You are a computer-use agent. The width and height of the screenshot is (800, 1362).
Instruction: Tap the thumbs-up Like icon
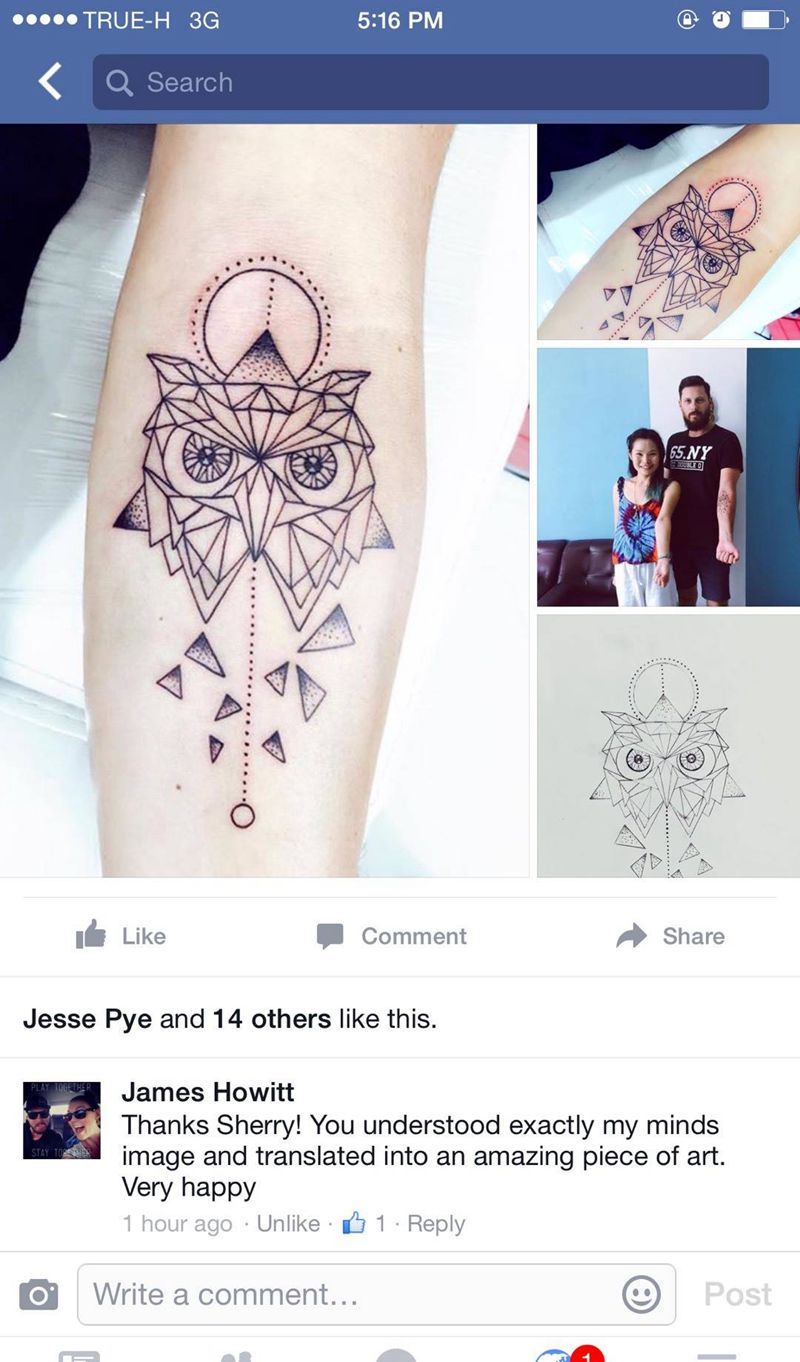click(91, 935)
